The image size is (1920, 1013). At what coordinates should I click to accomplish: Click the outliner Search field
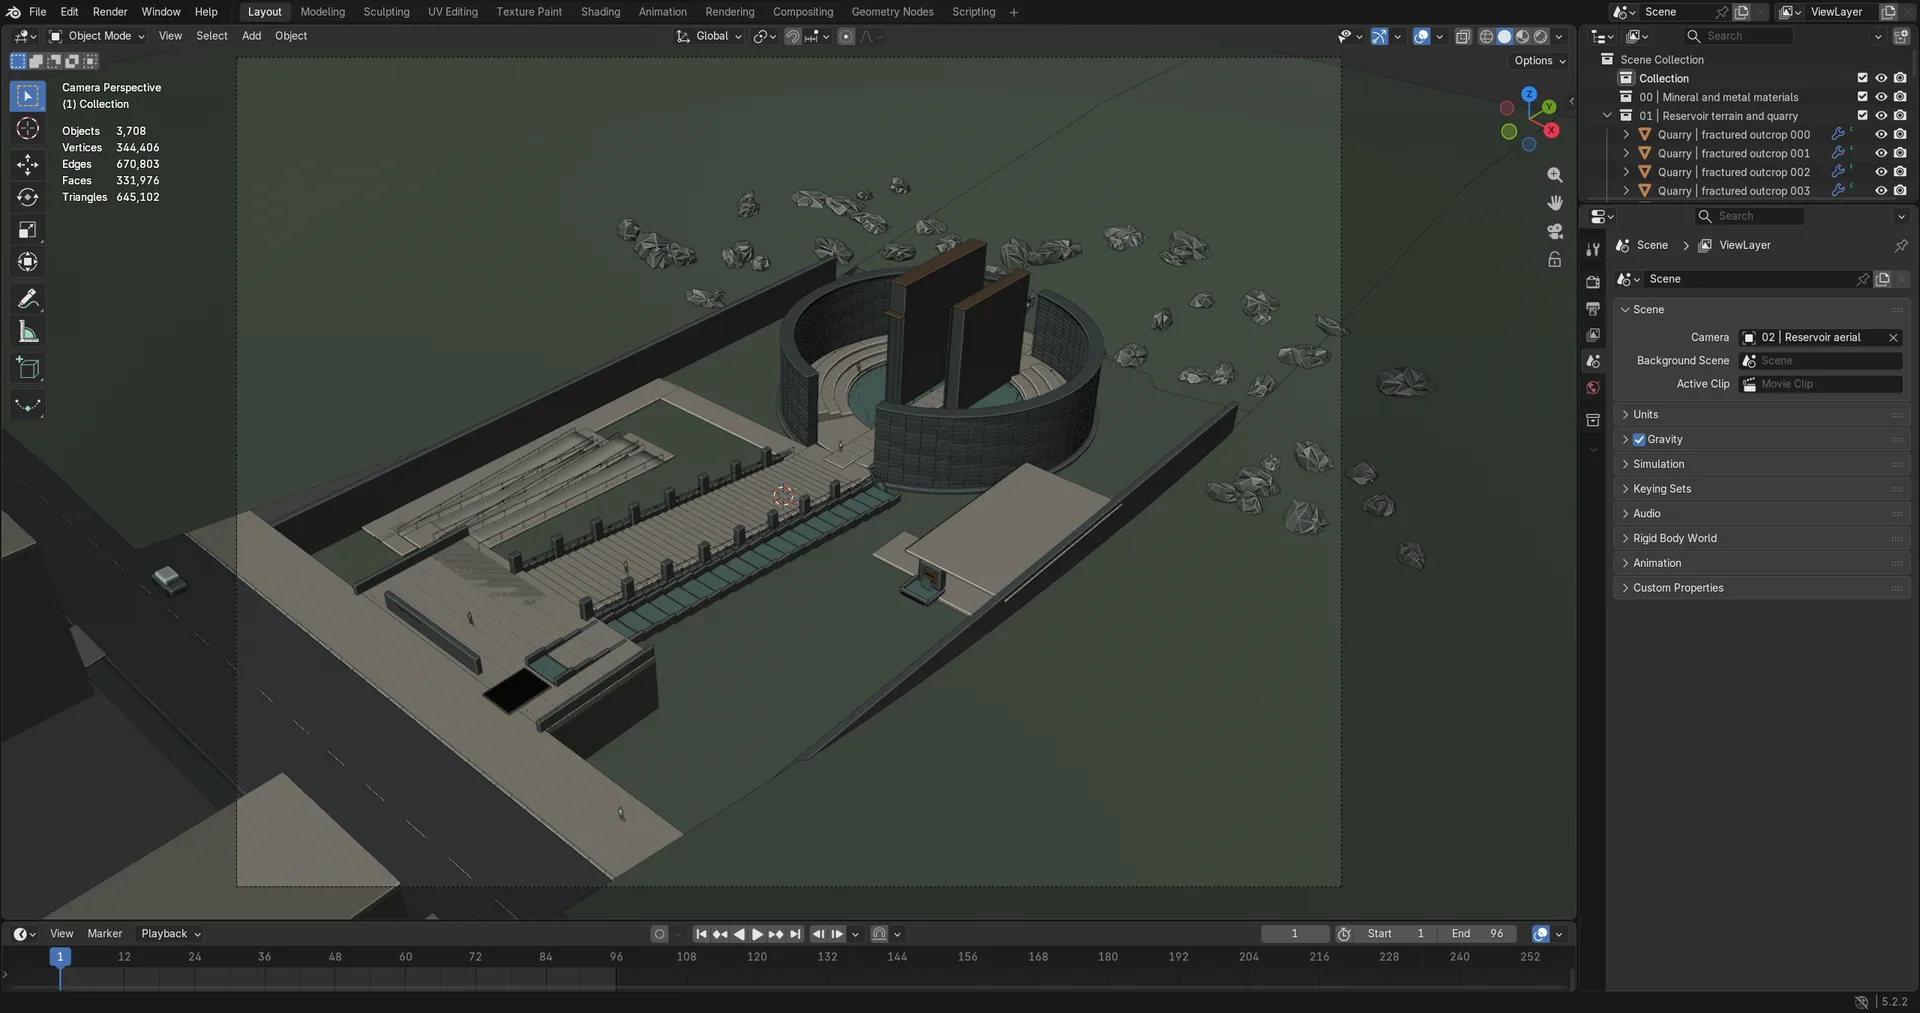point(1738,36)
